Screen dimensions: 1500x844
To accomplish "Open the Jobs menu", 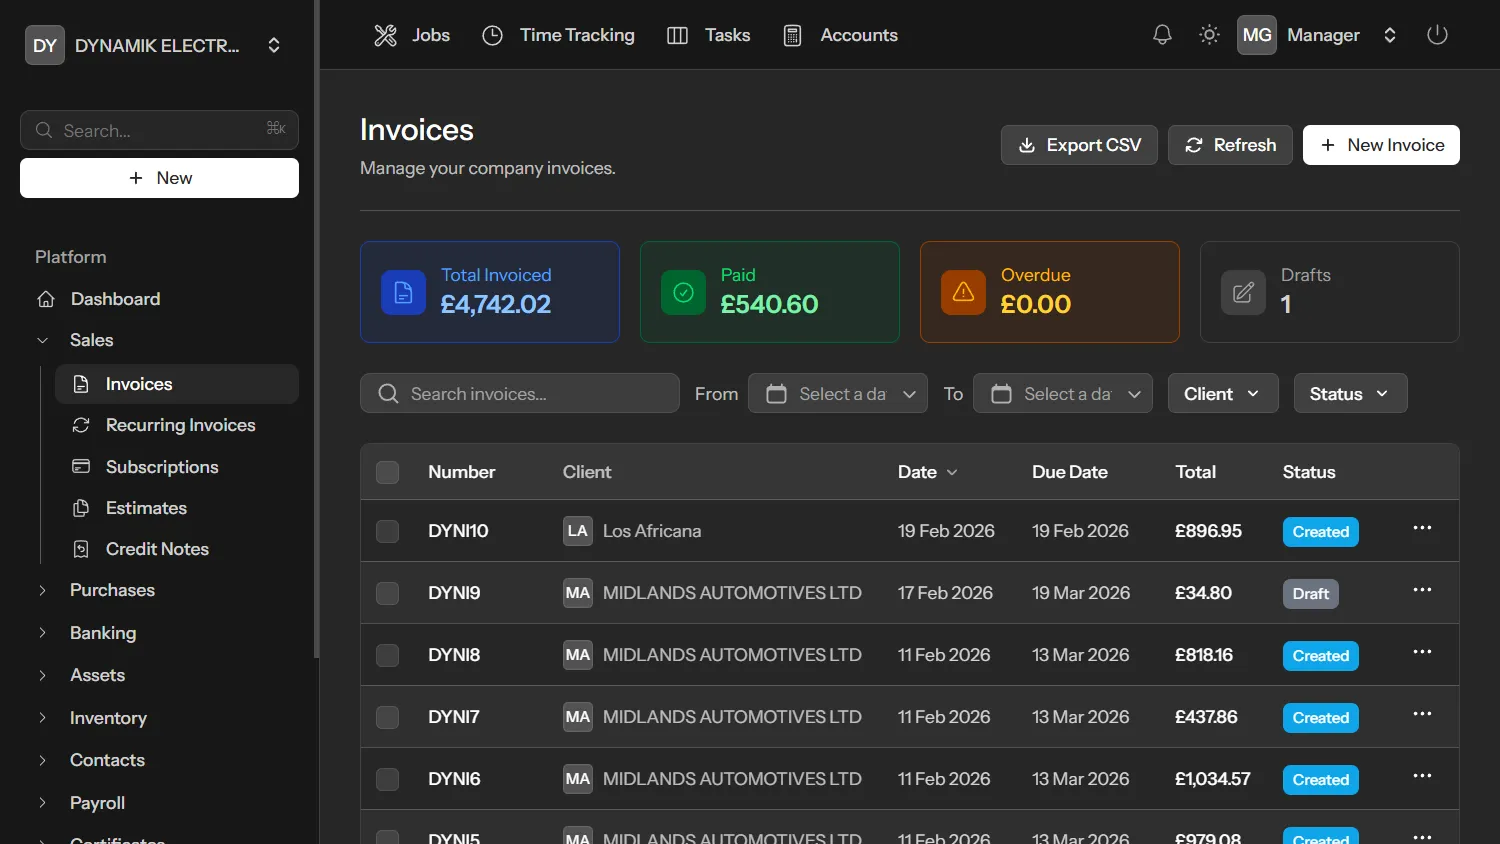I will tap(412, 35).
